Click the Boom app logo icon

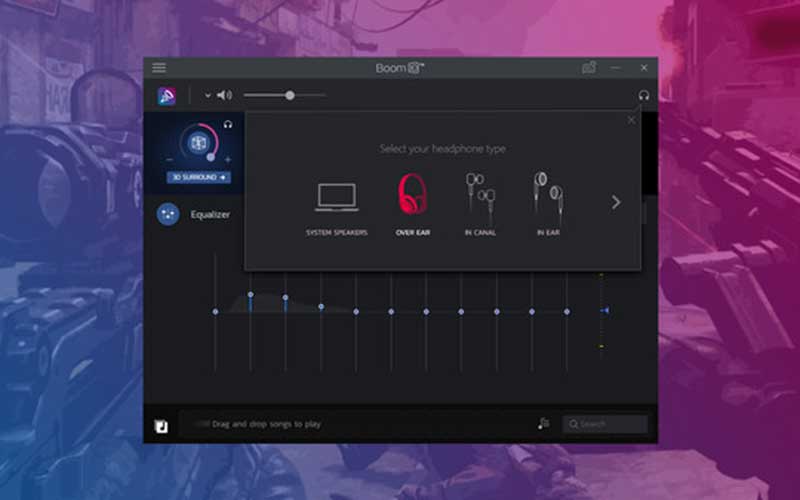tap(166, 96)
